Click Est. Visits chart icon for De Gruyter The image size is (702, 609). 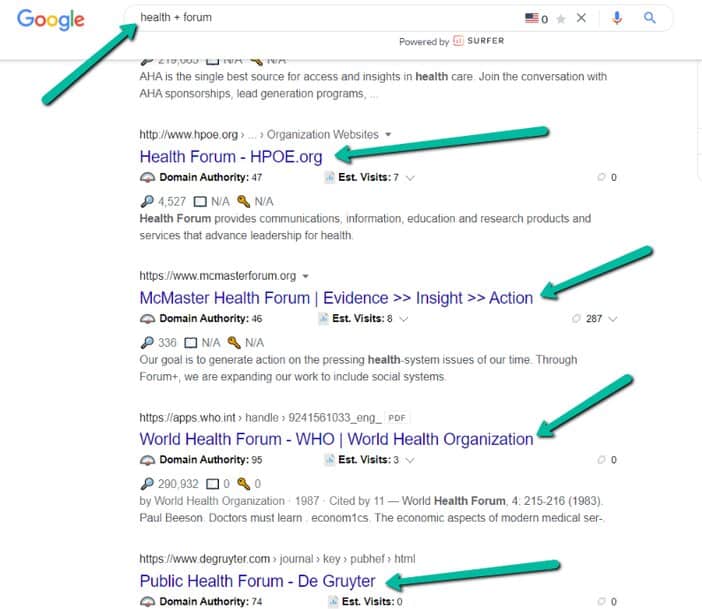click(333, 601)
